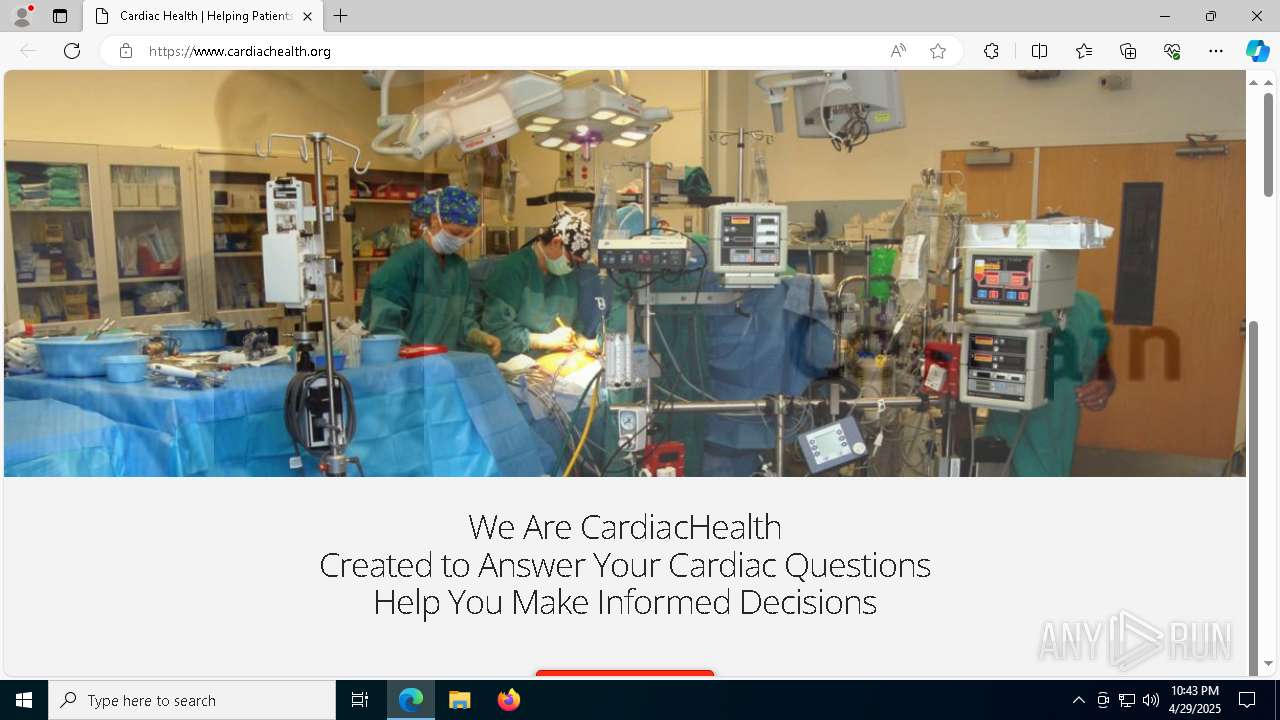
Task: Click the Refresh page icon
Action: pos(72,51)
